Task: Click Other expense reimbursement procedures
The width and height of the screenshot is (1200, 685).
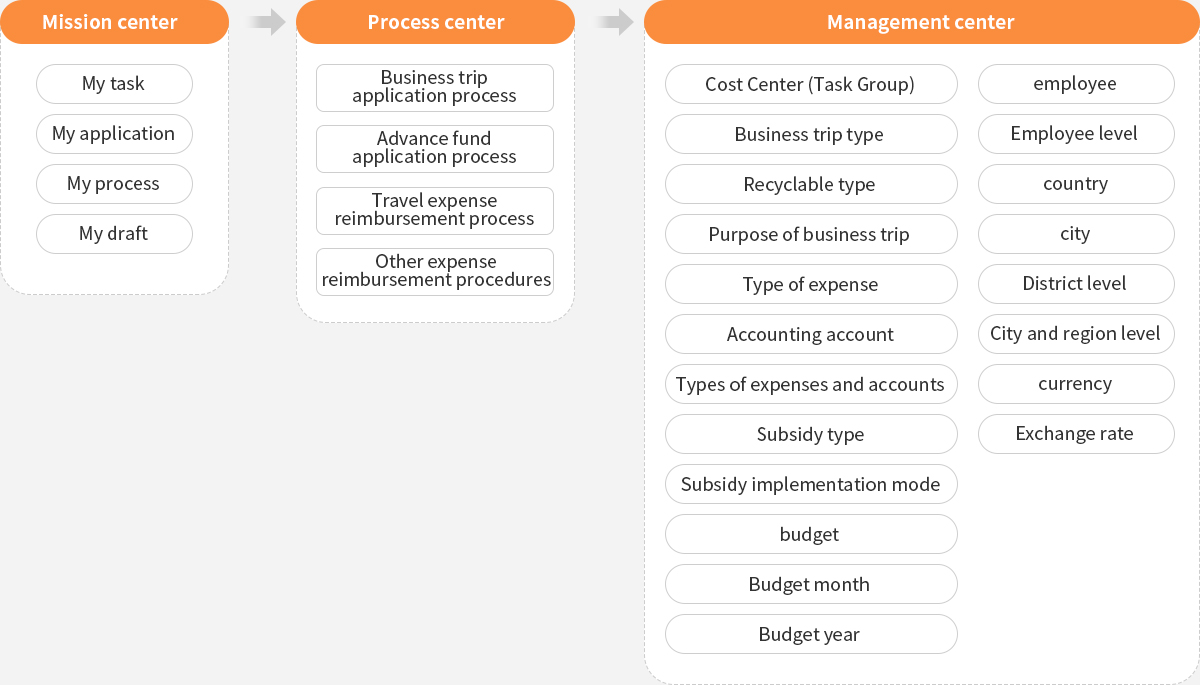Action: [x=435, y=272]
